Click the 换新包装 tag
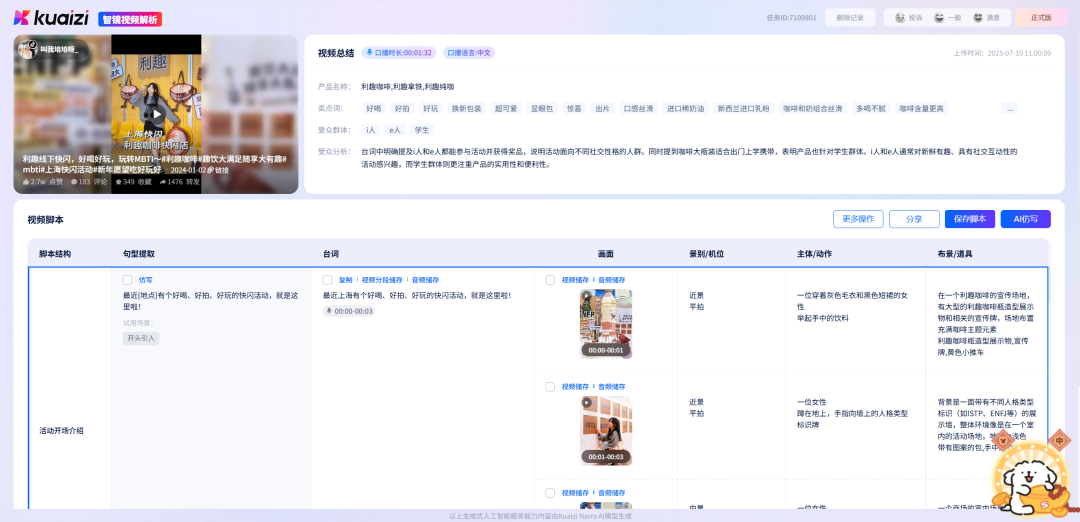Screen dimensions: 1080x522 [x=465, y=109]
